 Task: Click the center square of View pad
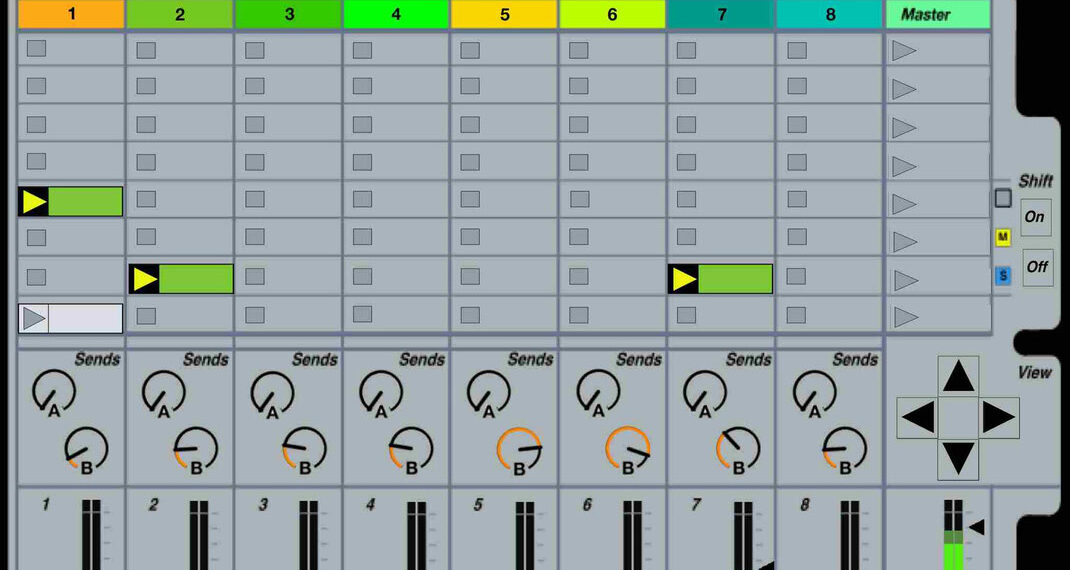[x=958, y=417]
